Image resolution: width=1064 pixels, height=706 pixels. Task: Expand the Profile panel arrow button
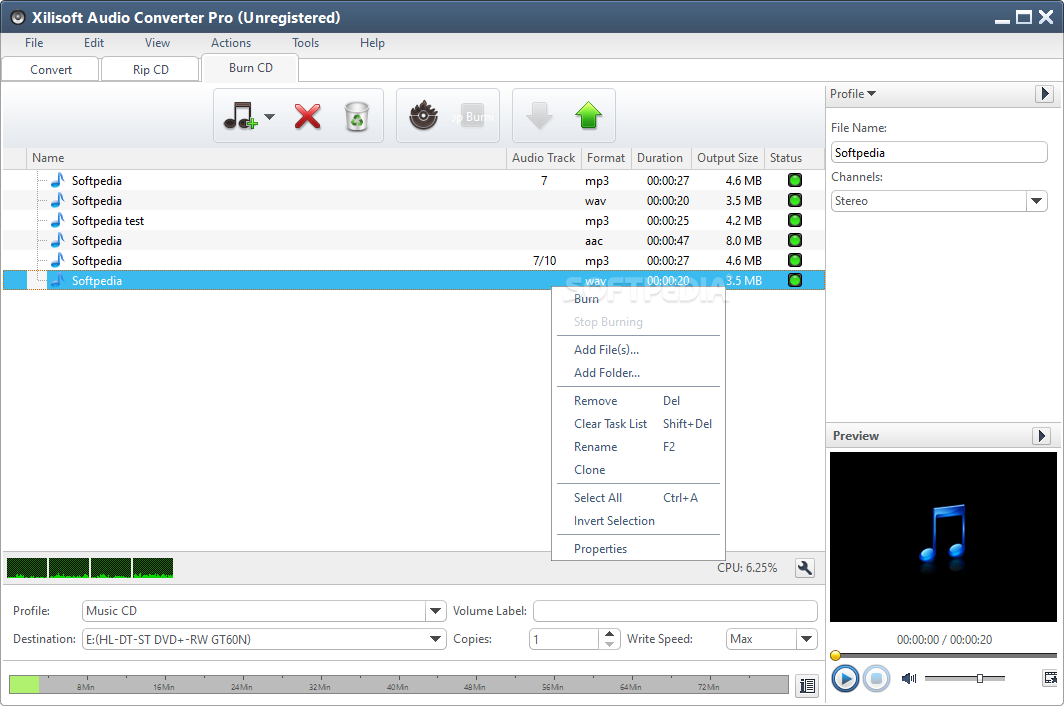tap(1044, 94)
